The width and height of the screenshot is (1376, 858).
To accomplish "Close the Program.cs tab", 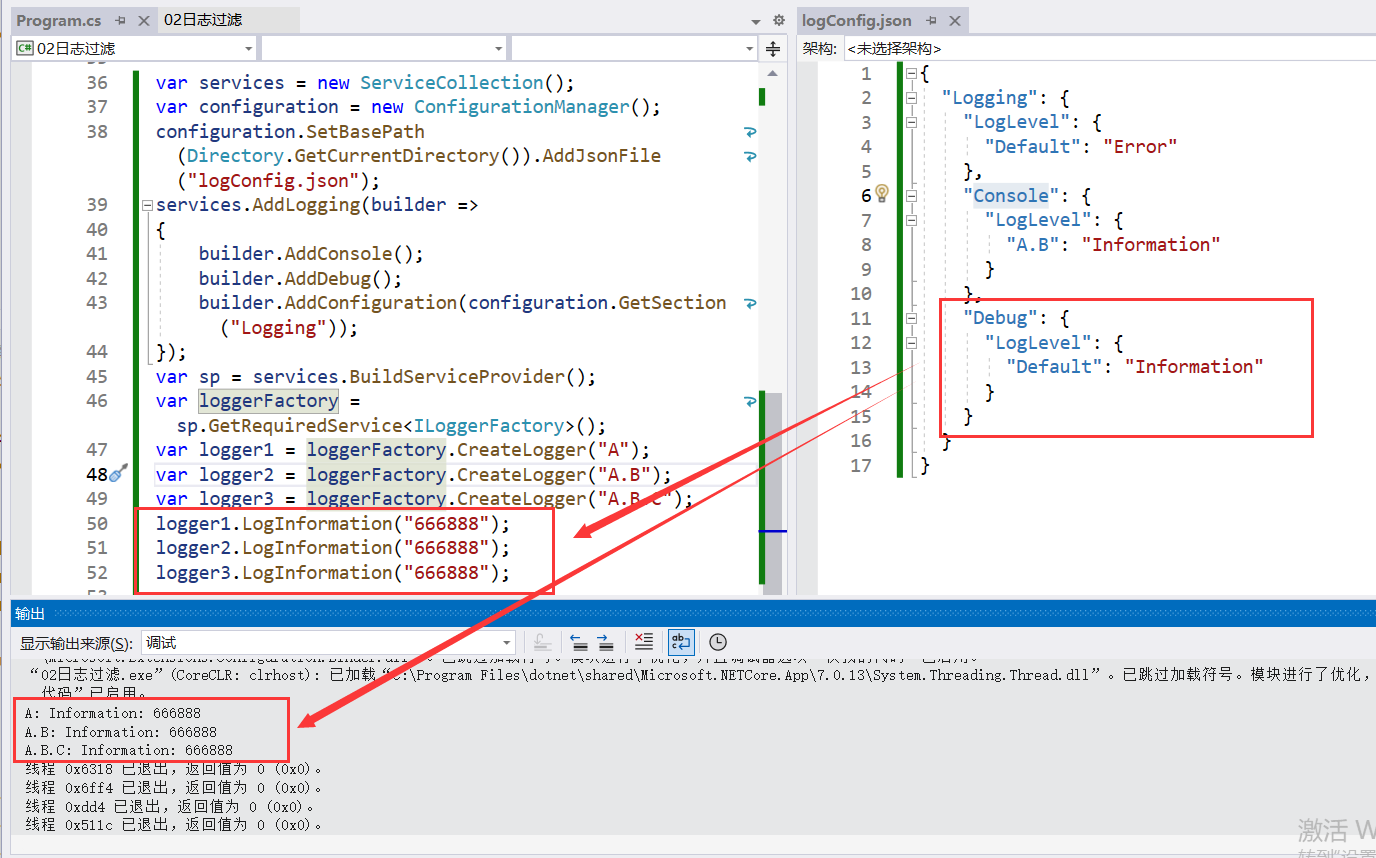I will (143, 20).
